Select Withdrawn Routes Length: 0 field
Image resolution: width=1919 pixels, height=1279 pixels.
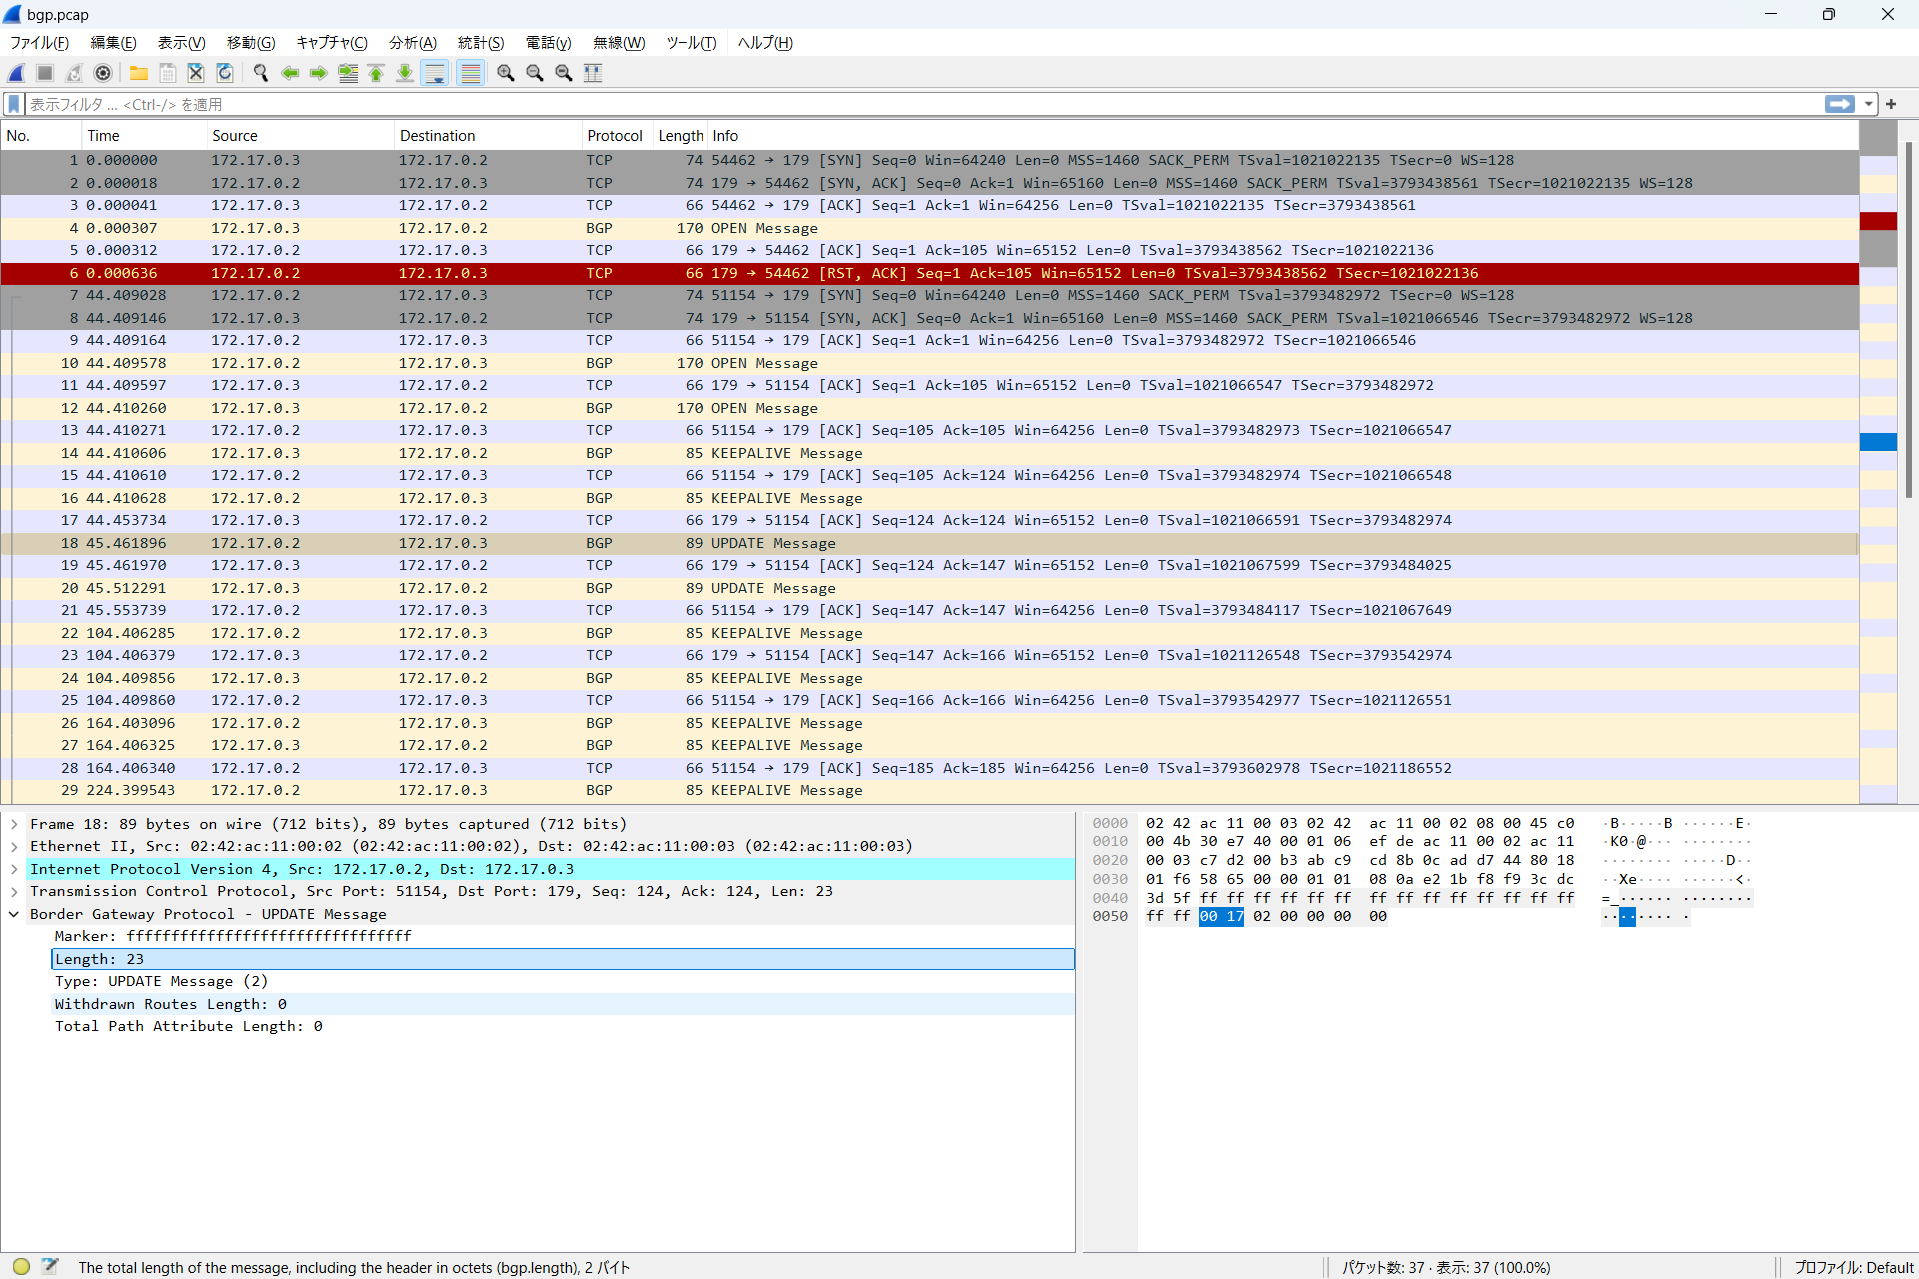pos(563,1004)
